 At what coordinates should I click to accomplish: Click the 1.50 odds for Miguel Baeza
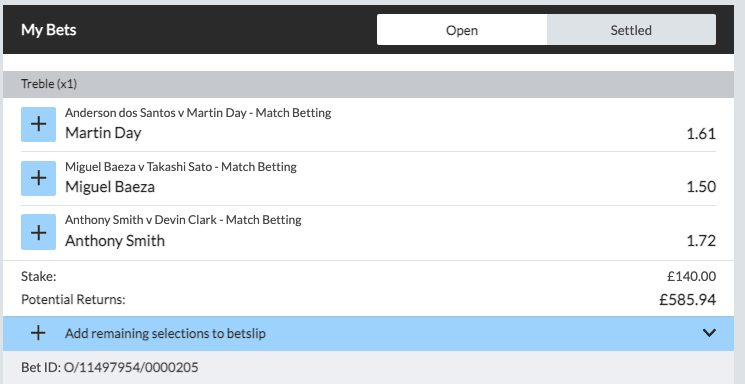click(x=701, y=187)
